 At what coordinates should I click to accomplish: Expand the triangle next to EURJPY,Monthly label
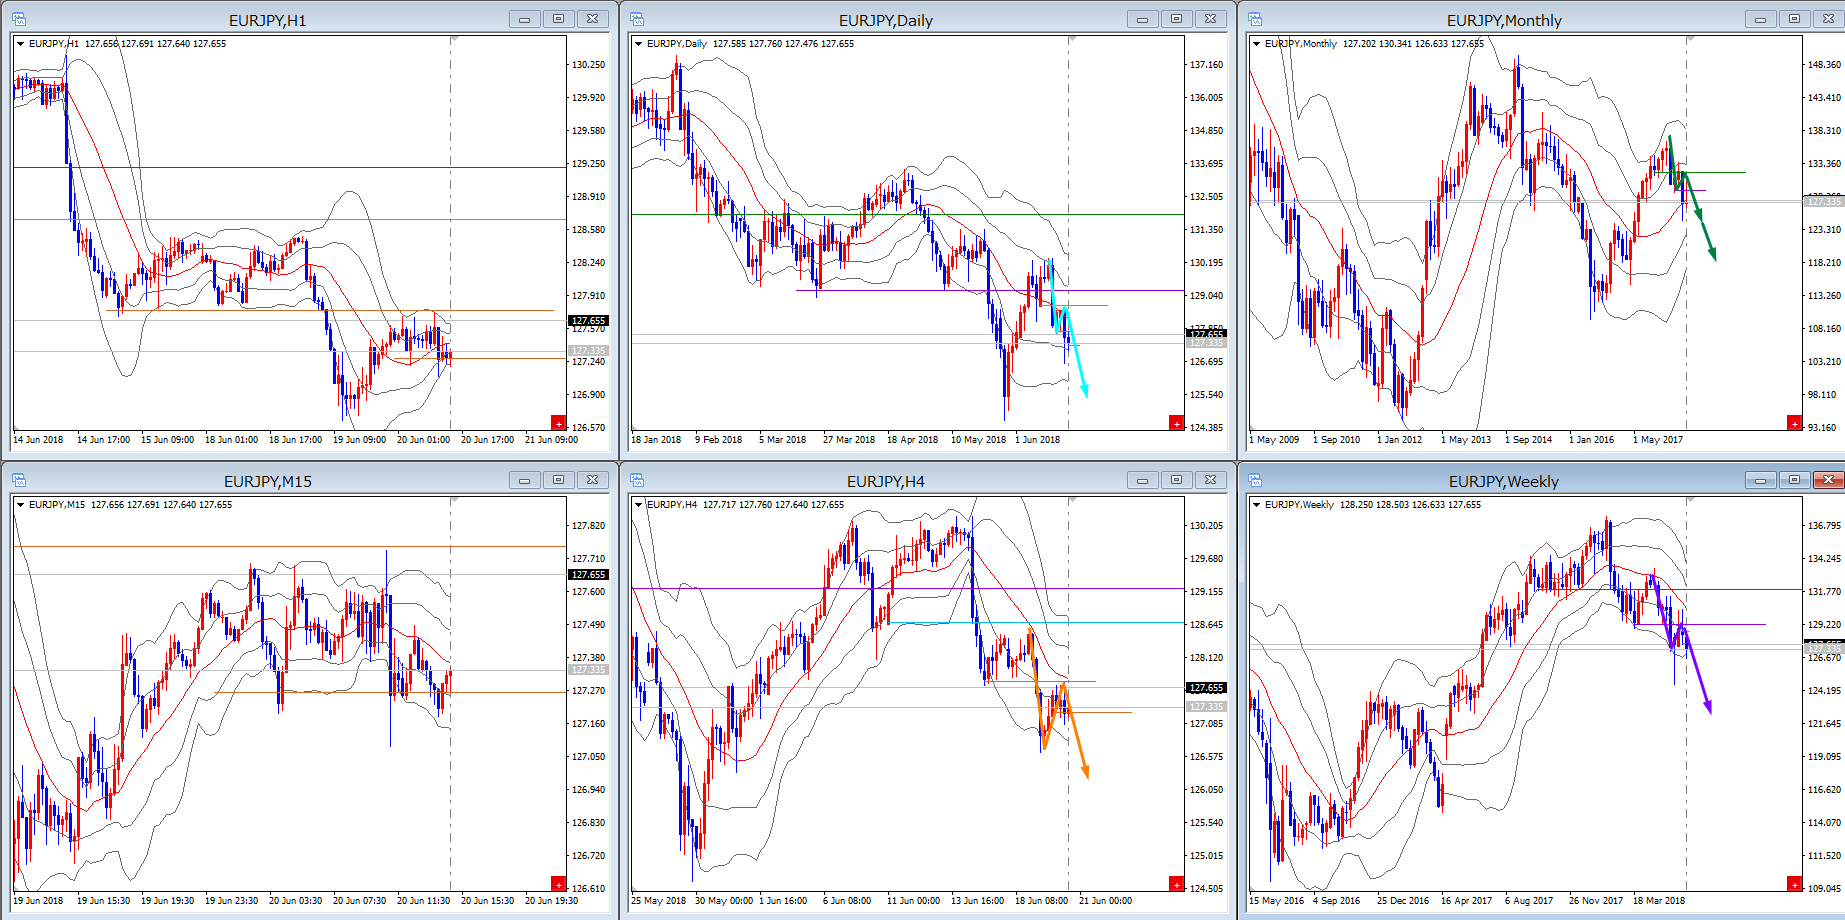(1256, 44)
